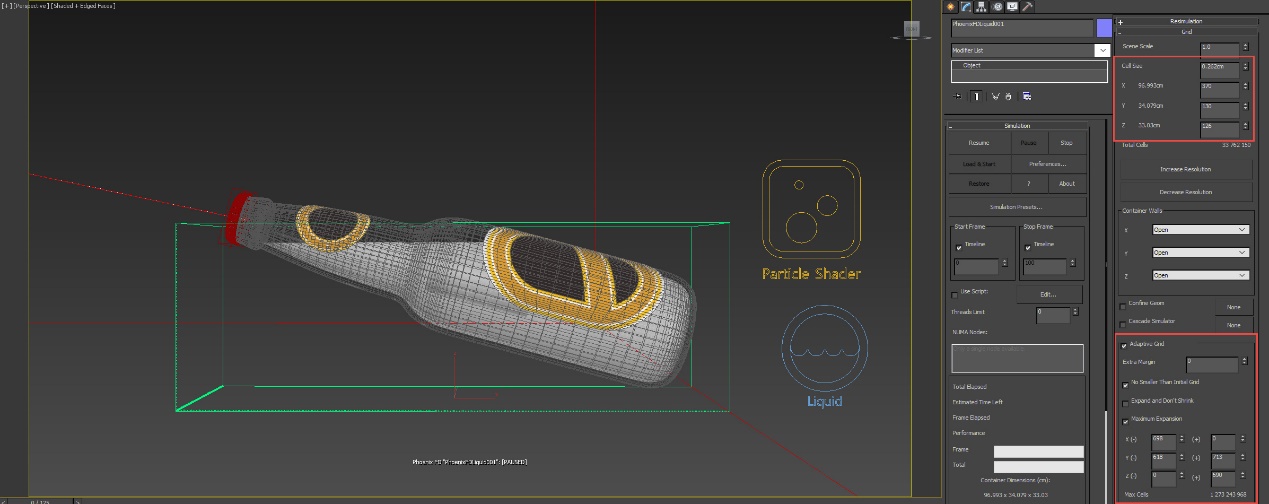The image size is (1269, 504).
Task: Toggle the Adaptive Grid checkbox
Action: coord(1124,345)
